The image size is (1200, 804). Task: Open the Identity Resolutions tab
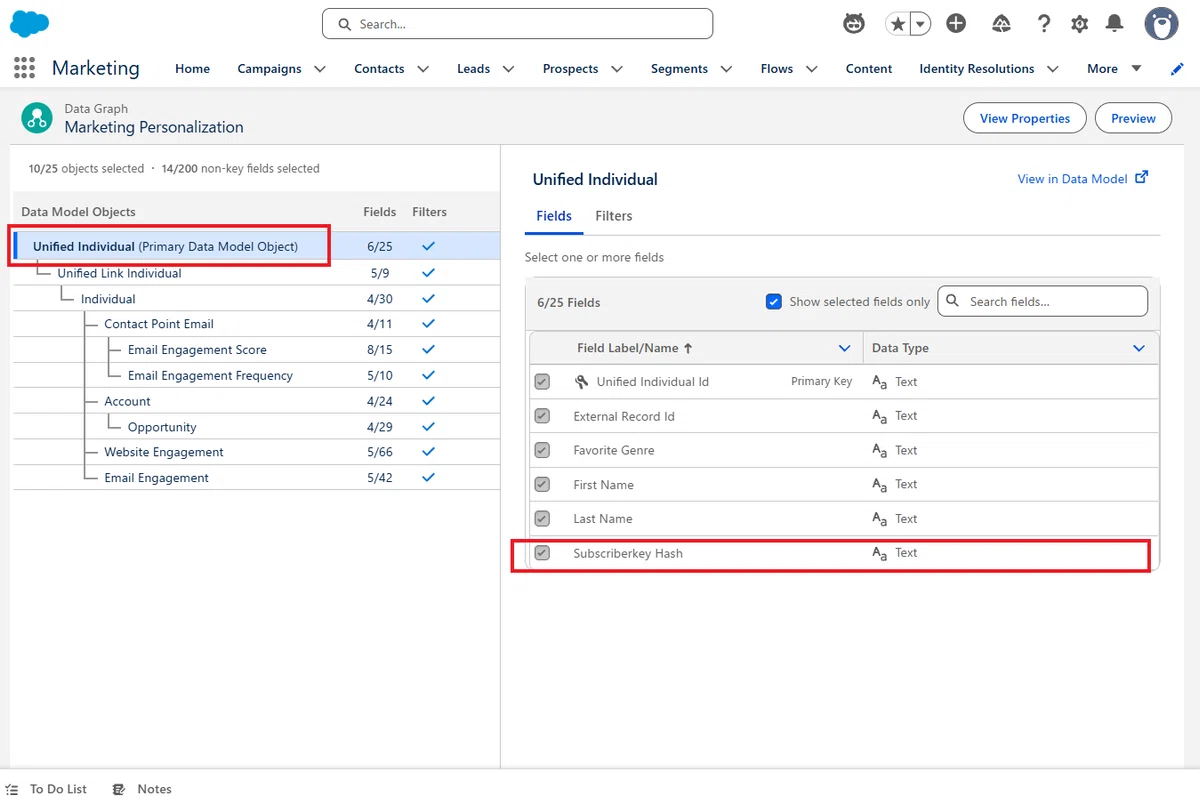tap(977, 69)
